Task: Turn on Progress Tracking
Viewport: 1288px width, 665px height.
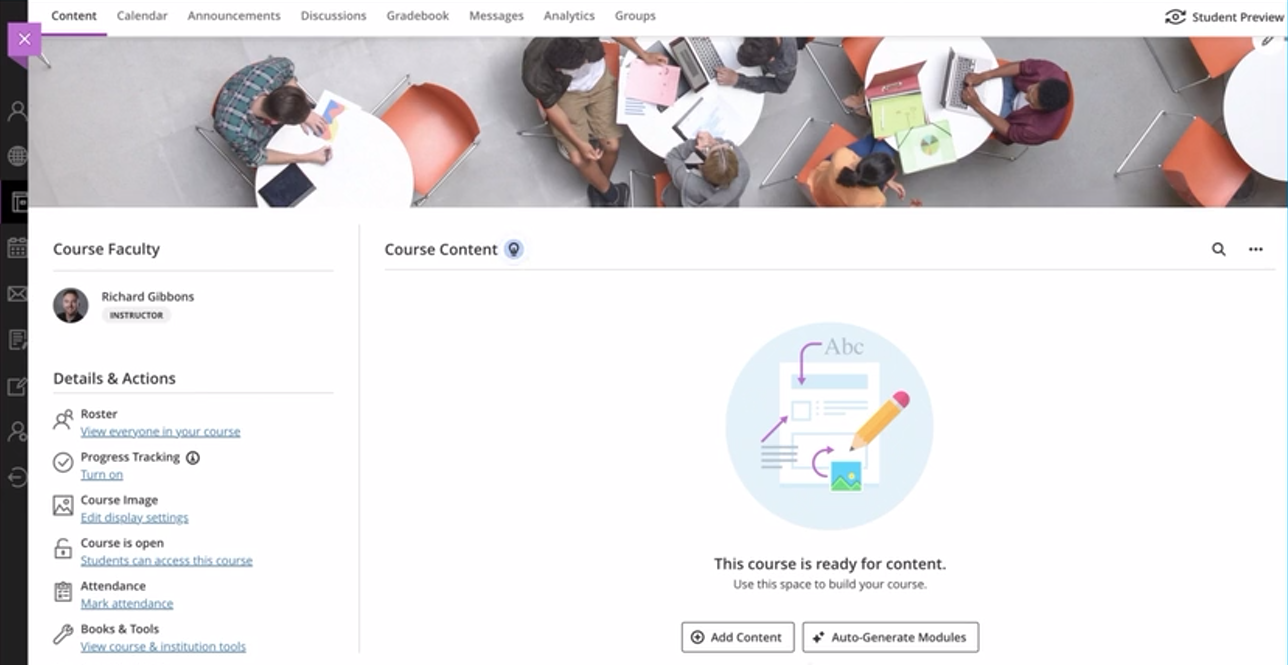Action: pos(102,475)
